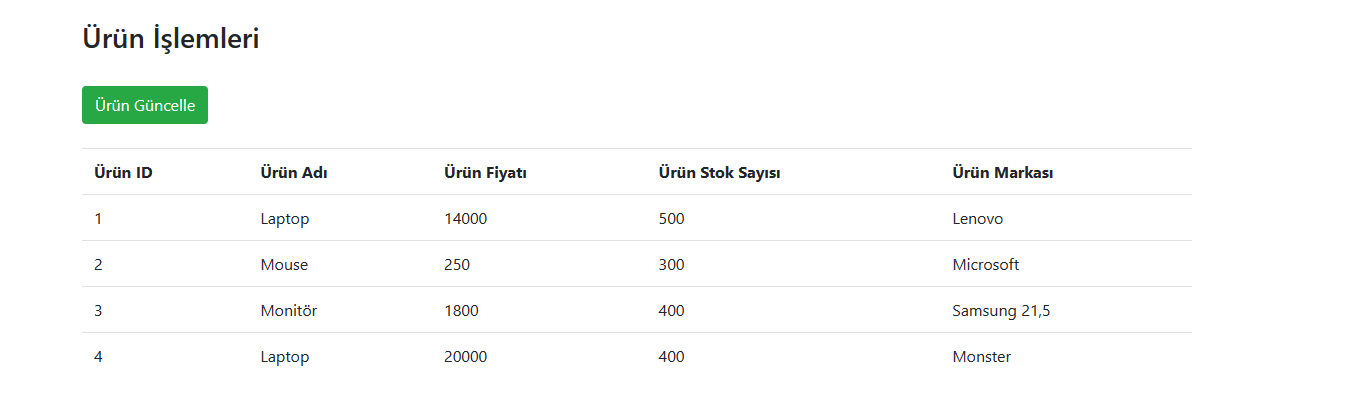Click the 14000 price cell
The image size is (1349, 405).
pyautogui.click(x=465, y=219)
